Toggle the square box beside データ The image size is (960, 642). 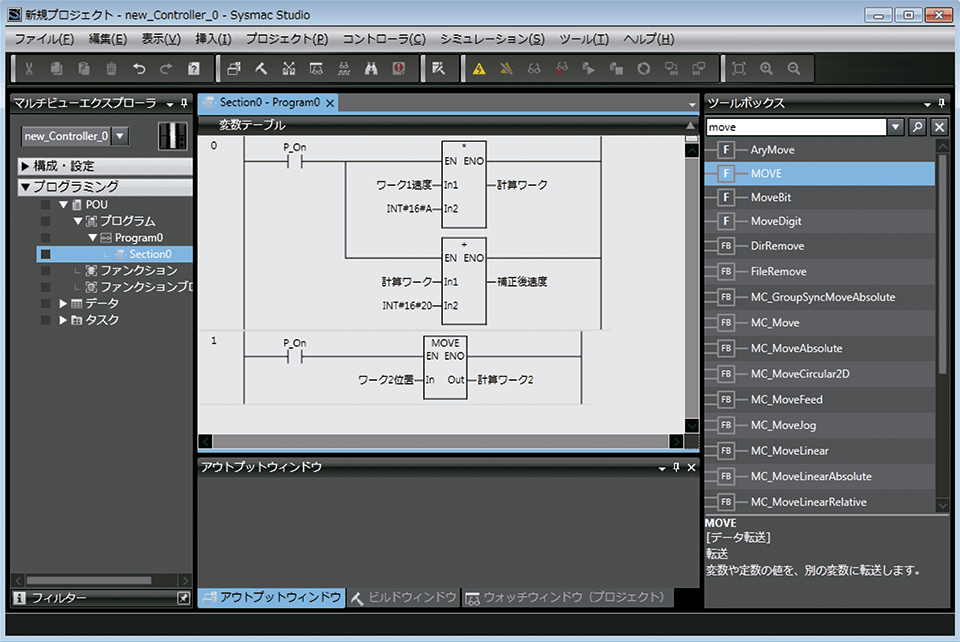pos(46,304)
